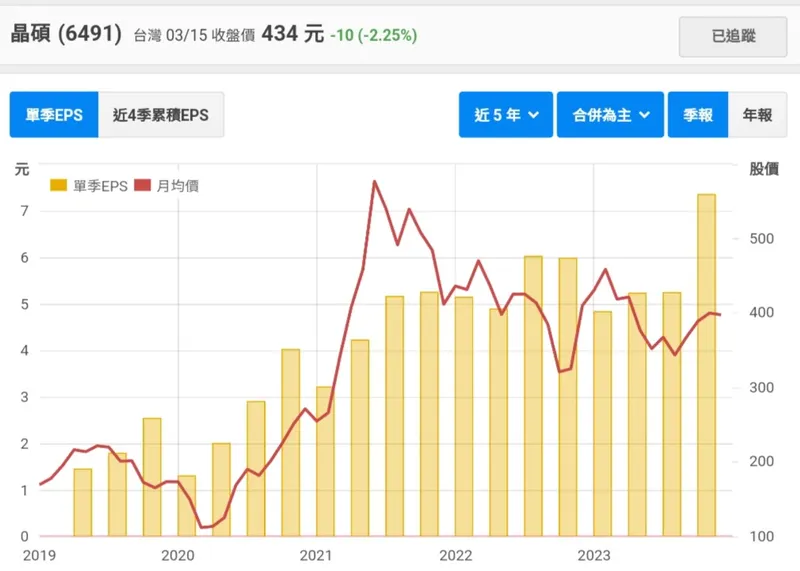The width and height of the screenshot is (800, 571).
Task: Click the 單季EPS legend label
Action: [x=100, y=186]
